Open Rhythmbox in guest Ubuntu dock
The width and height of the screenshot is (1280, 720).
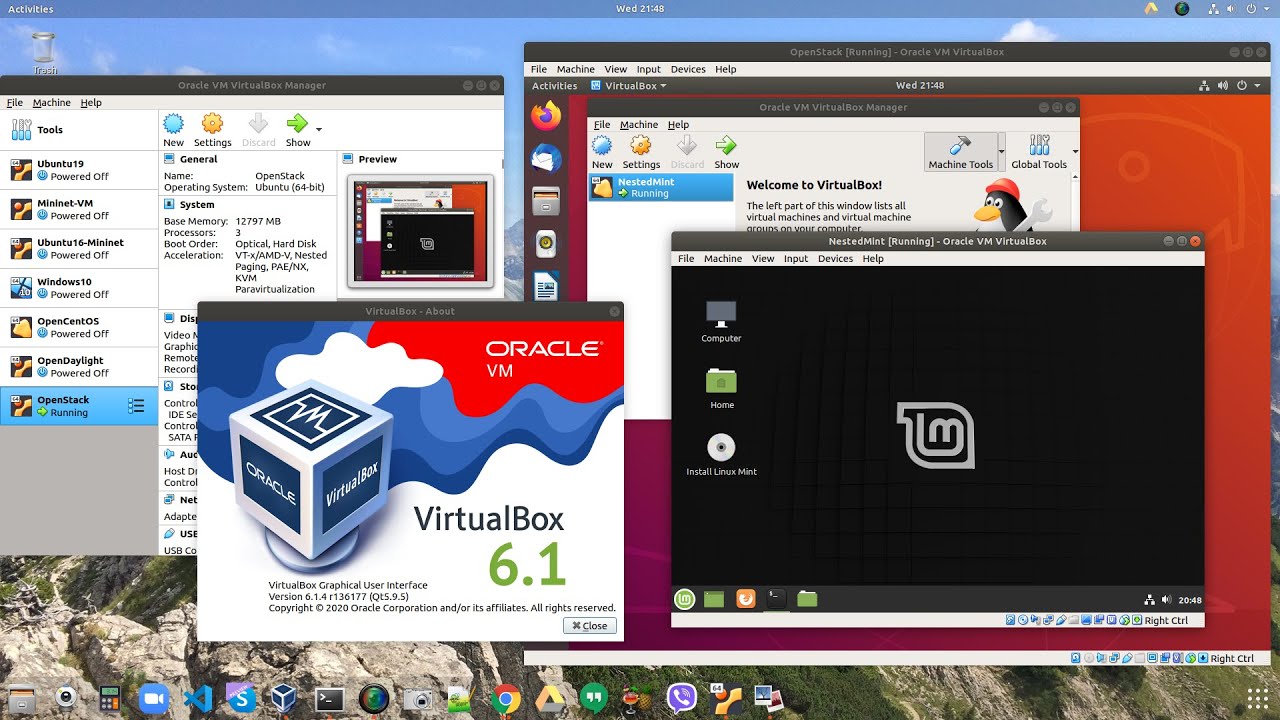[x=546, y=244]
